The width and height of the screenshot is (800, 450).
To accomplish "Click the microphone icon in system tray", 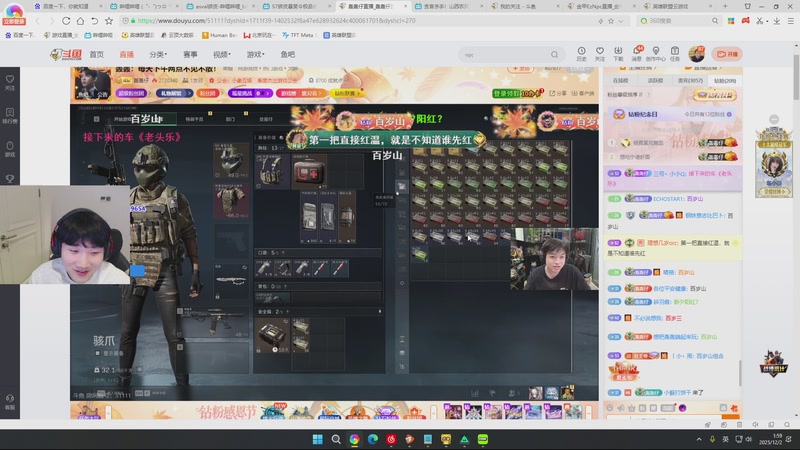I will click(x=712, y=439).
